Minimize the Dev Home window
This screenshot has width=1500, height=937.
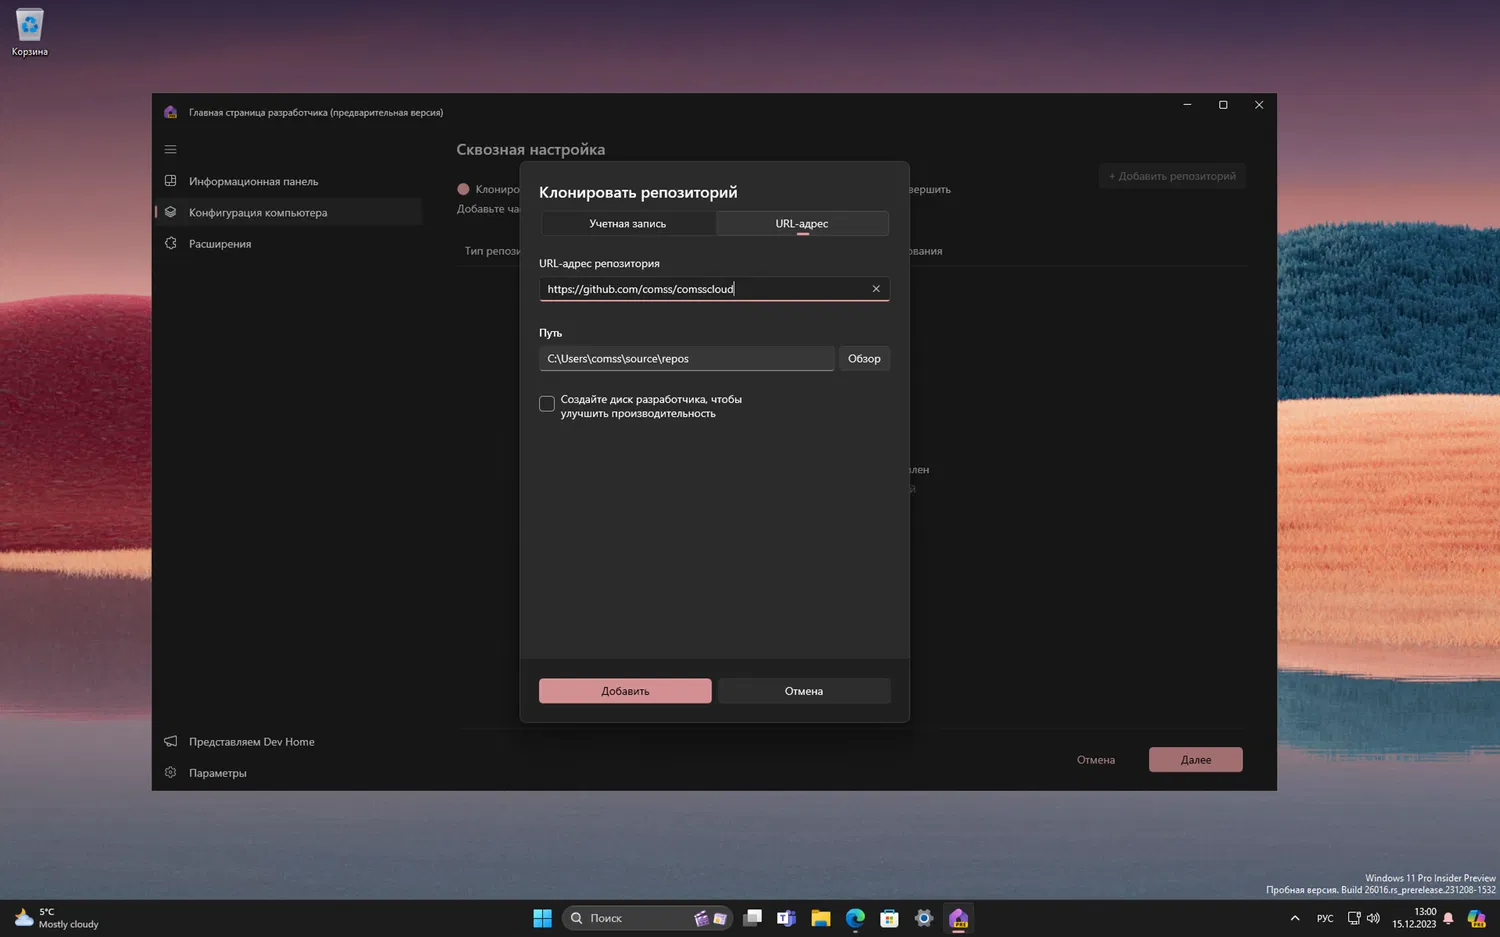click(x=1187, y=105)
